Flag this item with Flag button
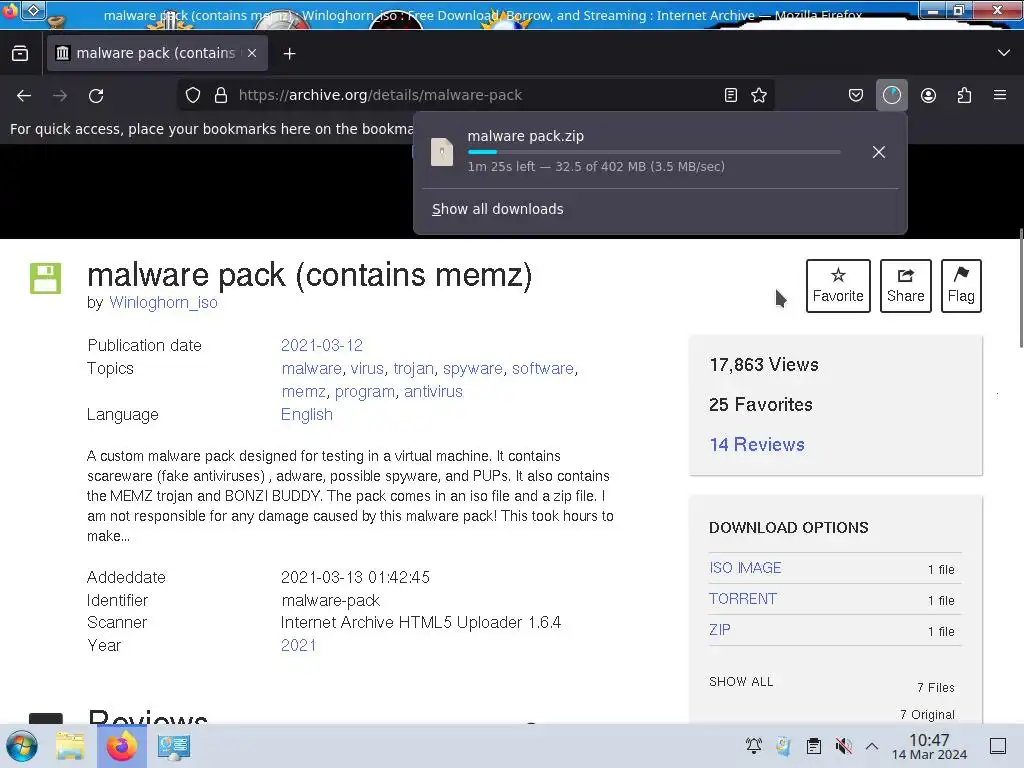The image size is (1024, 768). (x=961, y=286)
